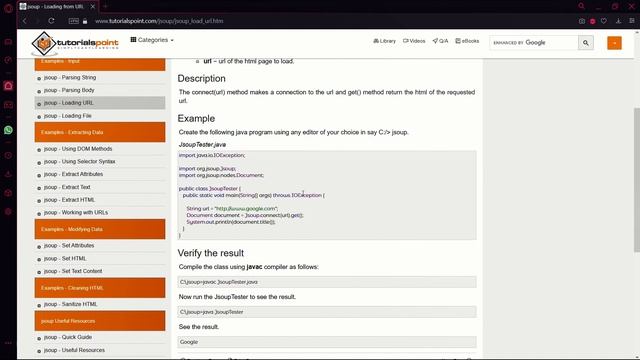Click the address bar URL
The height and width of the screenshot is (360, 640).
coord(159,21)
